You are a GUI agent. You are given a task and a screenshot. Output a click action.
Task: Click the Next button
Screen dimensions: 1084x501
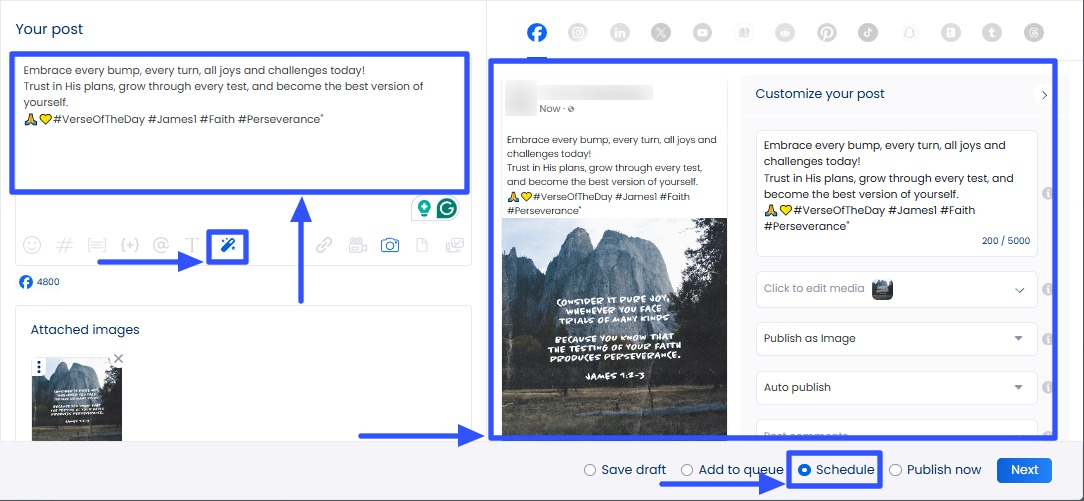tap(1024, 470)
